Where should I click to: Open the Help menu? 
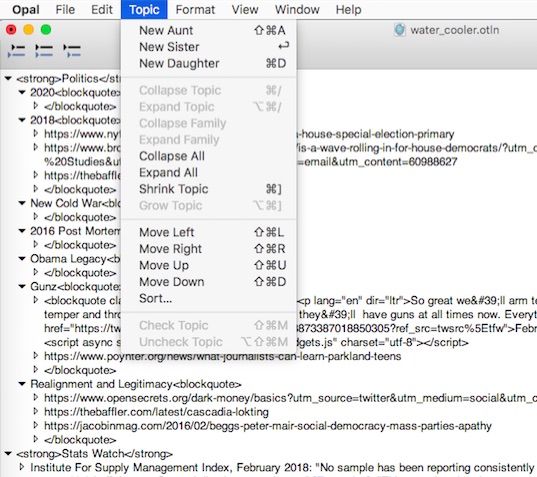tap(348, 10)
